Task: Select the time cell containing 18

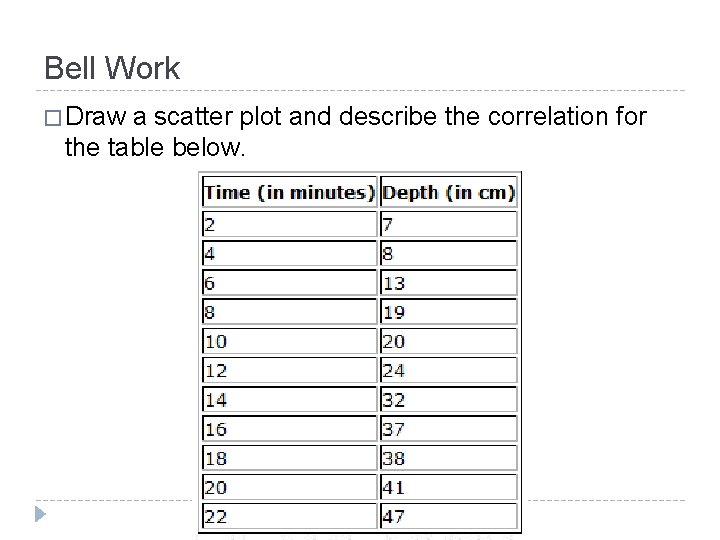Action: [x=289, y=458]
